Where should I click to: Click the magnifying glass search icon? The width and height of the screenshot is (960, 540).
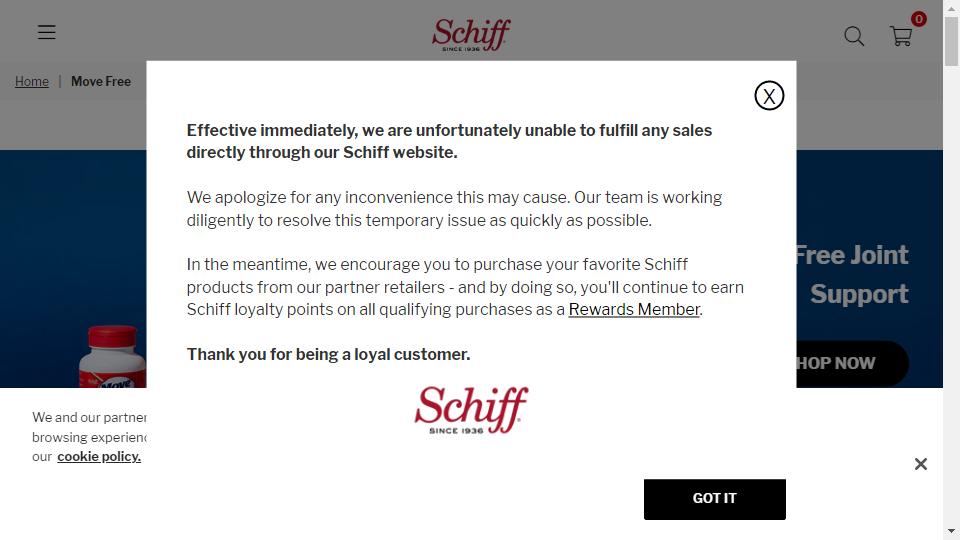coord(854,36)
